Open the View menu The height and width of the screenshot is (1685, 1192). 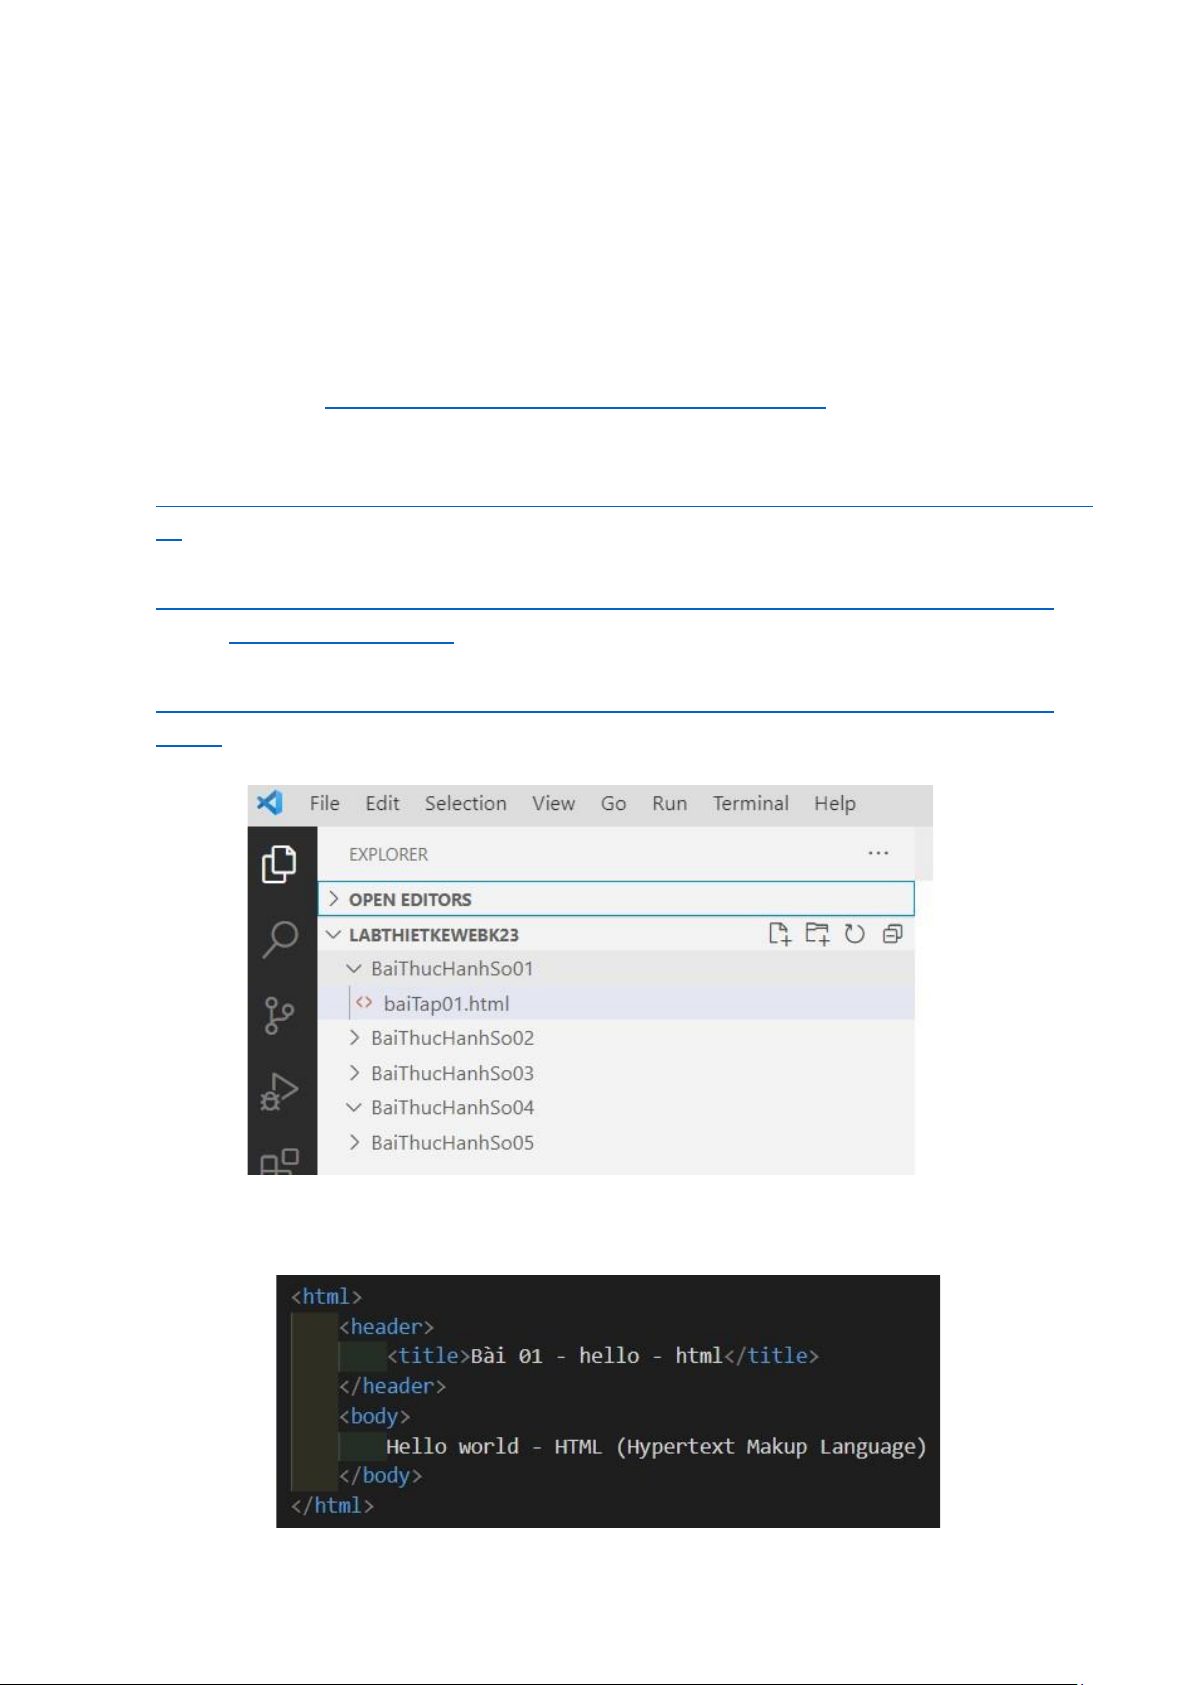[x=553, y=803]
